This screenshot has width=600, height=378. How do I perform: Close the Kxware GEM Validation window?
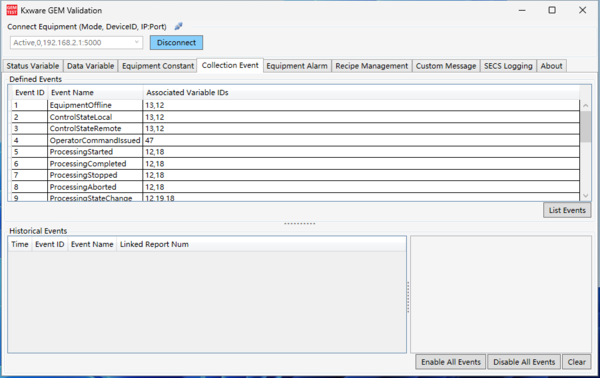pos(582,10)
